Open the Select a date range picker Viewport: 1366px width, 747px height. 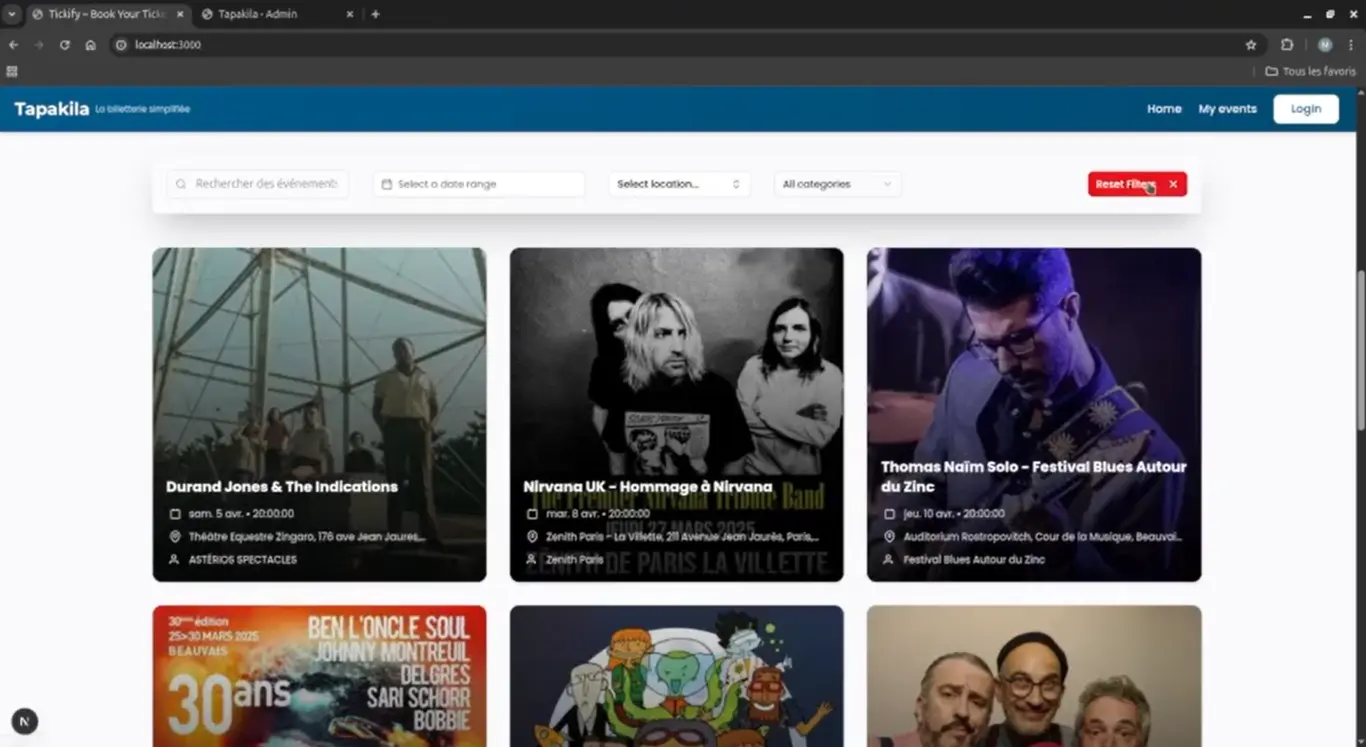click(479, 184)
